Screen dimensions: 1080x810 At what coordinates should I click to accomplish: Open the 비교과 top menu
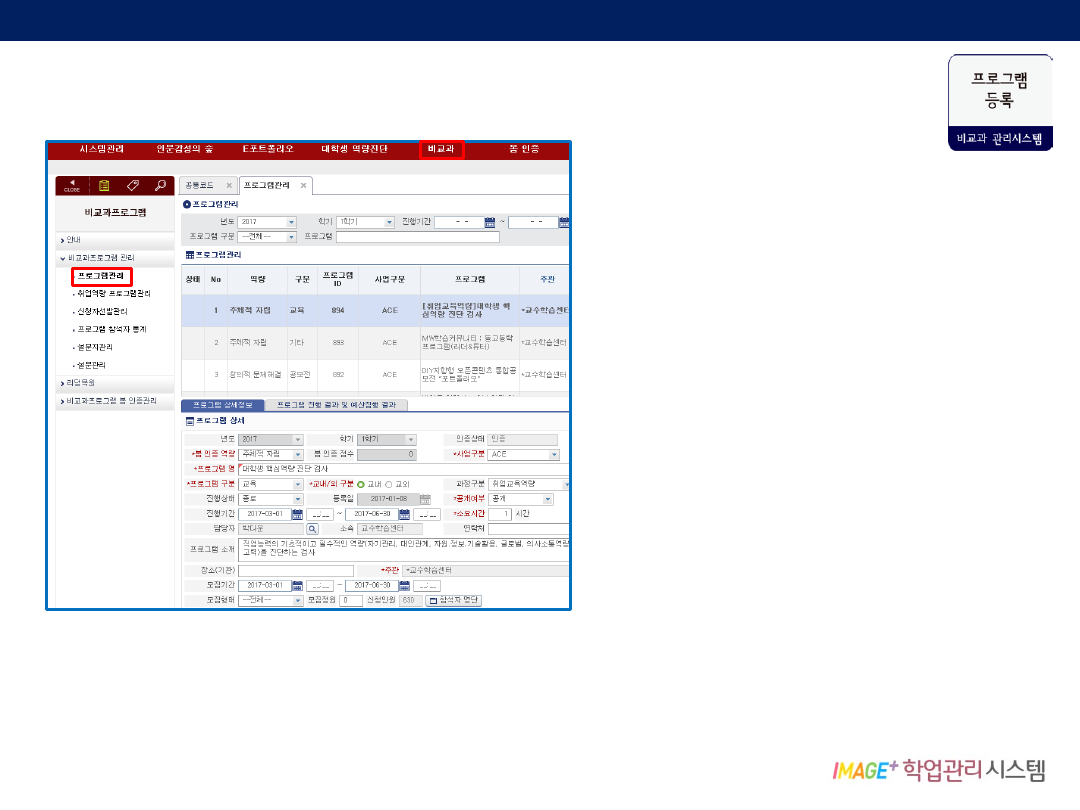(441, 149)
